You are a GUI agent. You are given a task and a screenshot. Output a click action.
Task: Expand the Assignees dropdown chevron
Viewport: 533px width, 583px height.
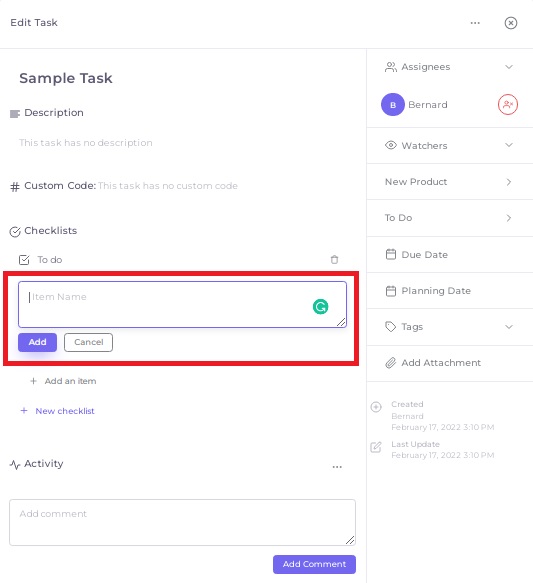(x=509, y=67)
